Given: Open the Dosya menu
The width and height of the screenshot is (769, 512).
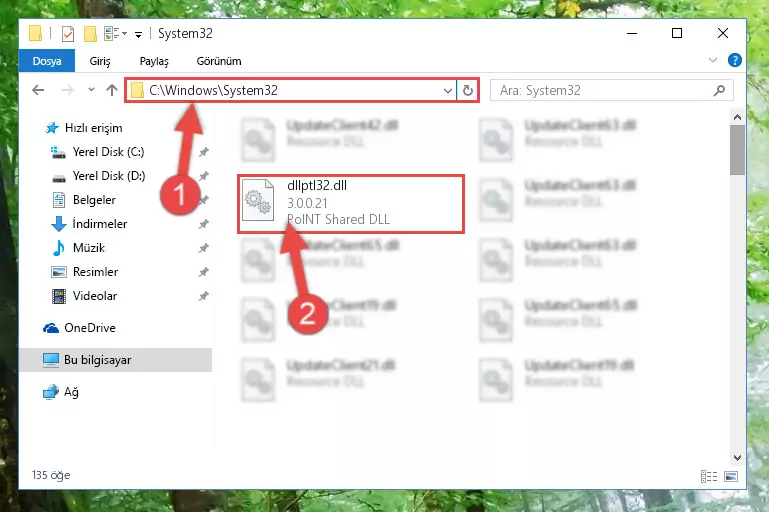Looking at the screenshot, I should (47, 61).
